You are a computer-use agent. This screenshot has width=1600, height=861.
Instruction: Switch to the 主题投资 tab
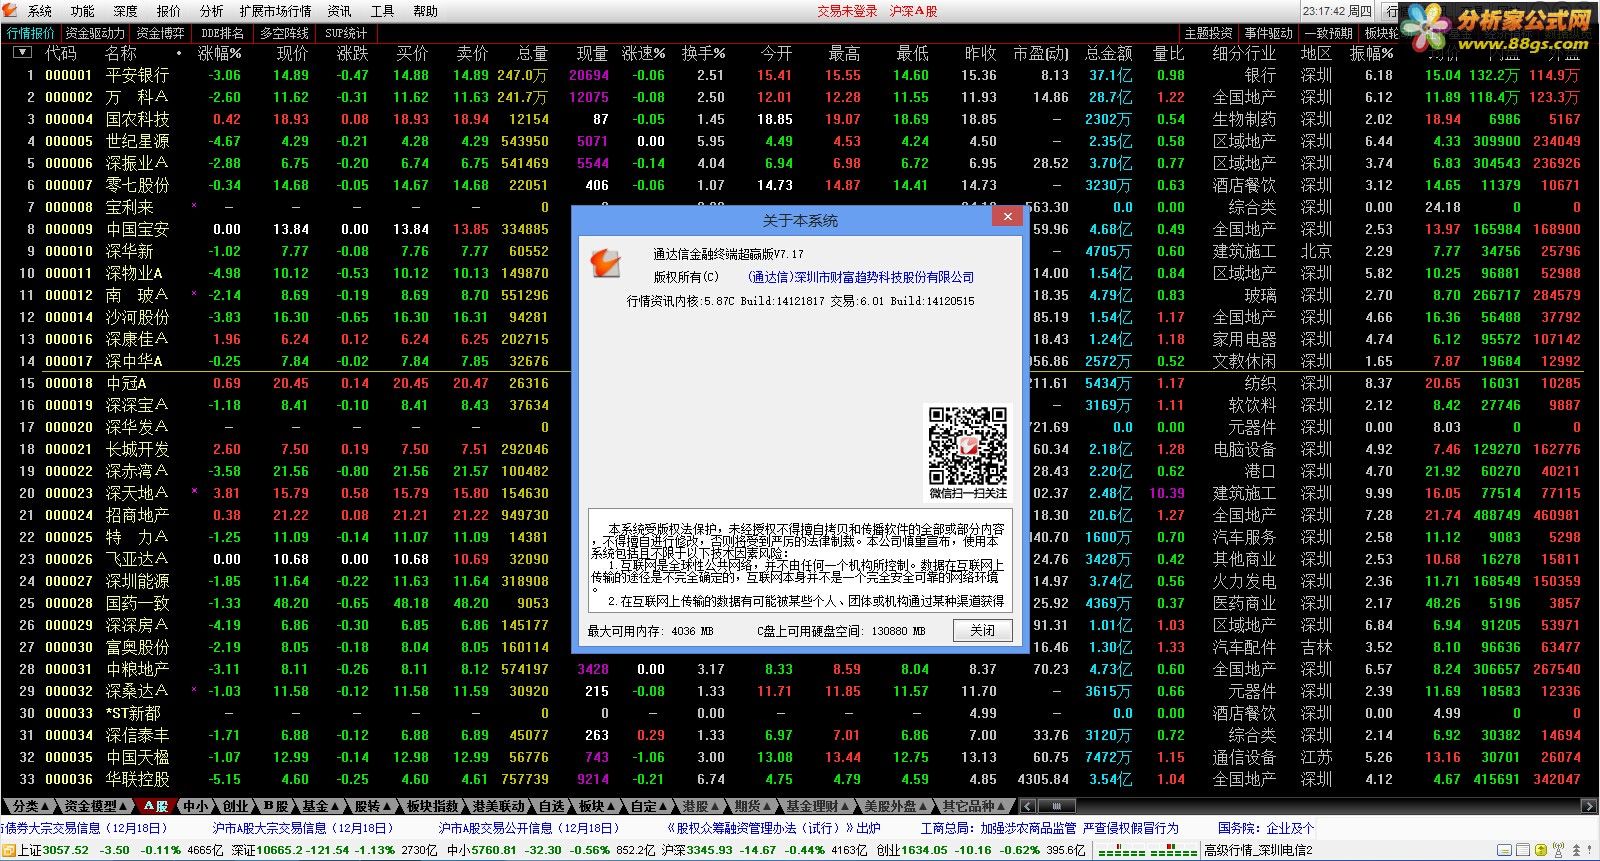click(x=1209, y=33)
